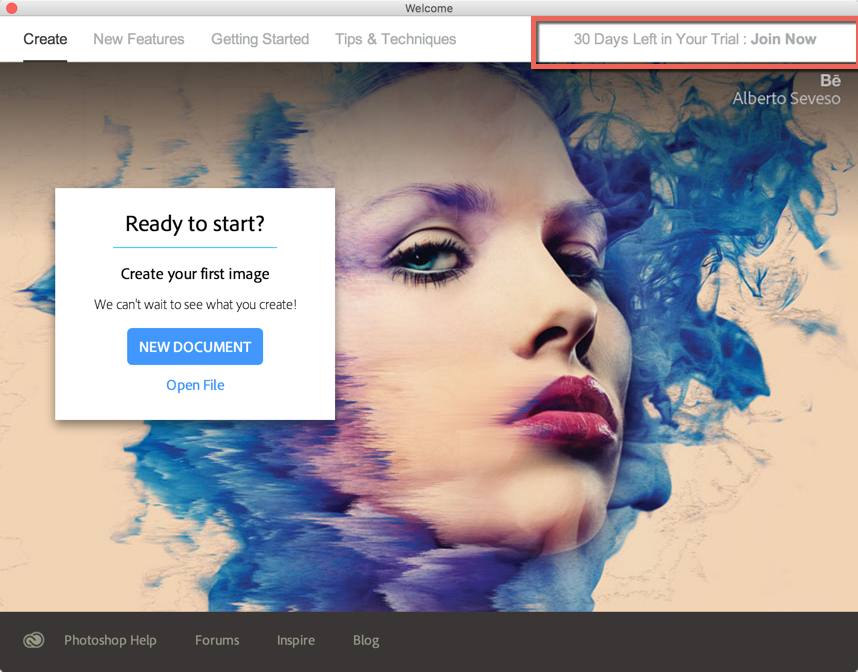
Task: Select the Getting Started tab
Action: click(x=260, y=39)
